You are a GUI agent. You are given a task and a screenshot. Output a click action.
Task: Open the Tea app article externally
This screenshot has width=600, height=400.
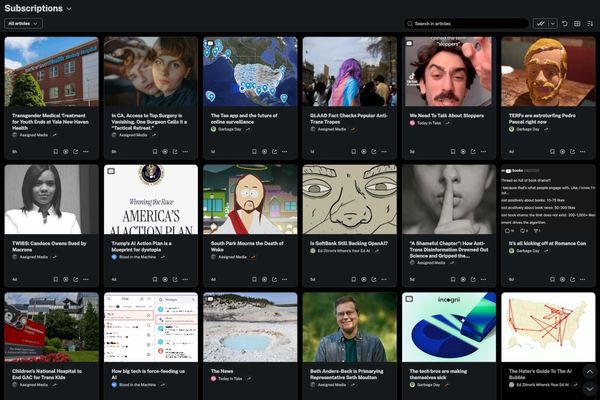(x=274, y=152)
